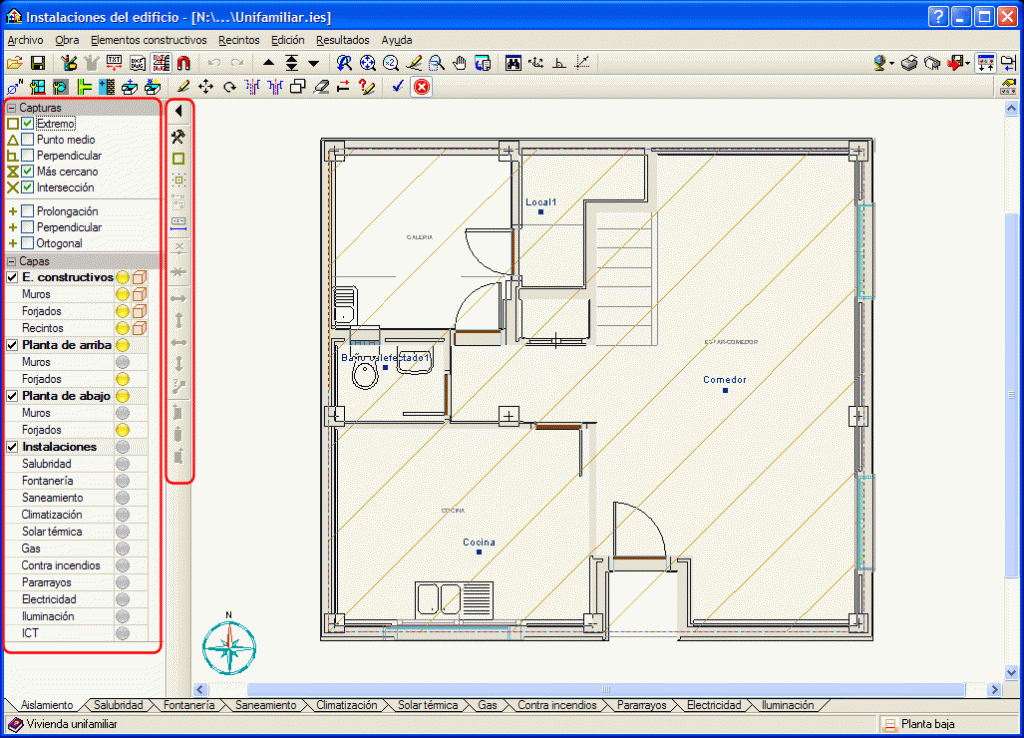The image size is (1024, 738).
Task: Click the binoculars search icon
Action: pyautogui.click(x=513, y=63)
